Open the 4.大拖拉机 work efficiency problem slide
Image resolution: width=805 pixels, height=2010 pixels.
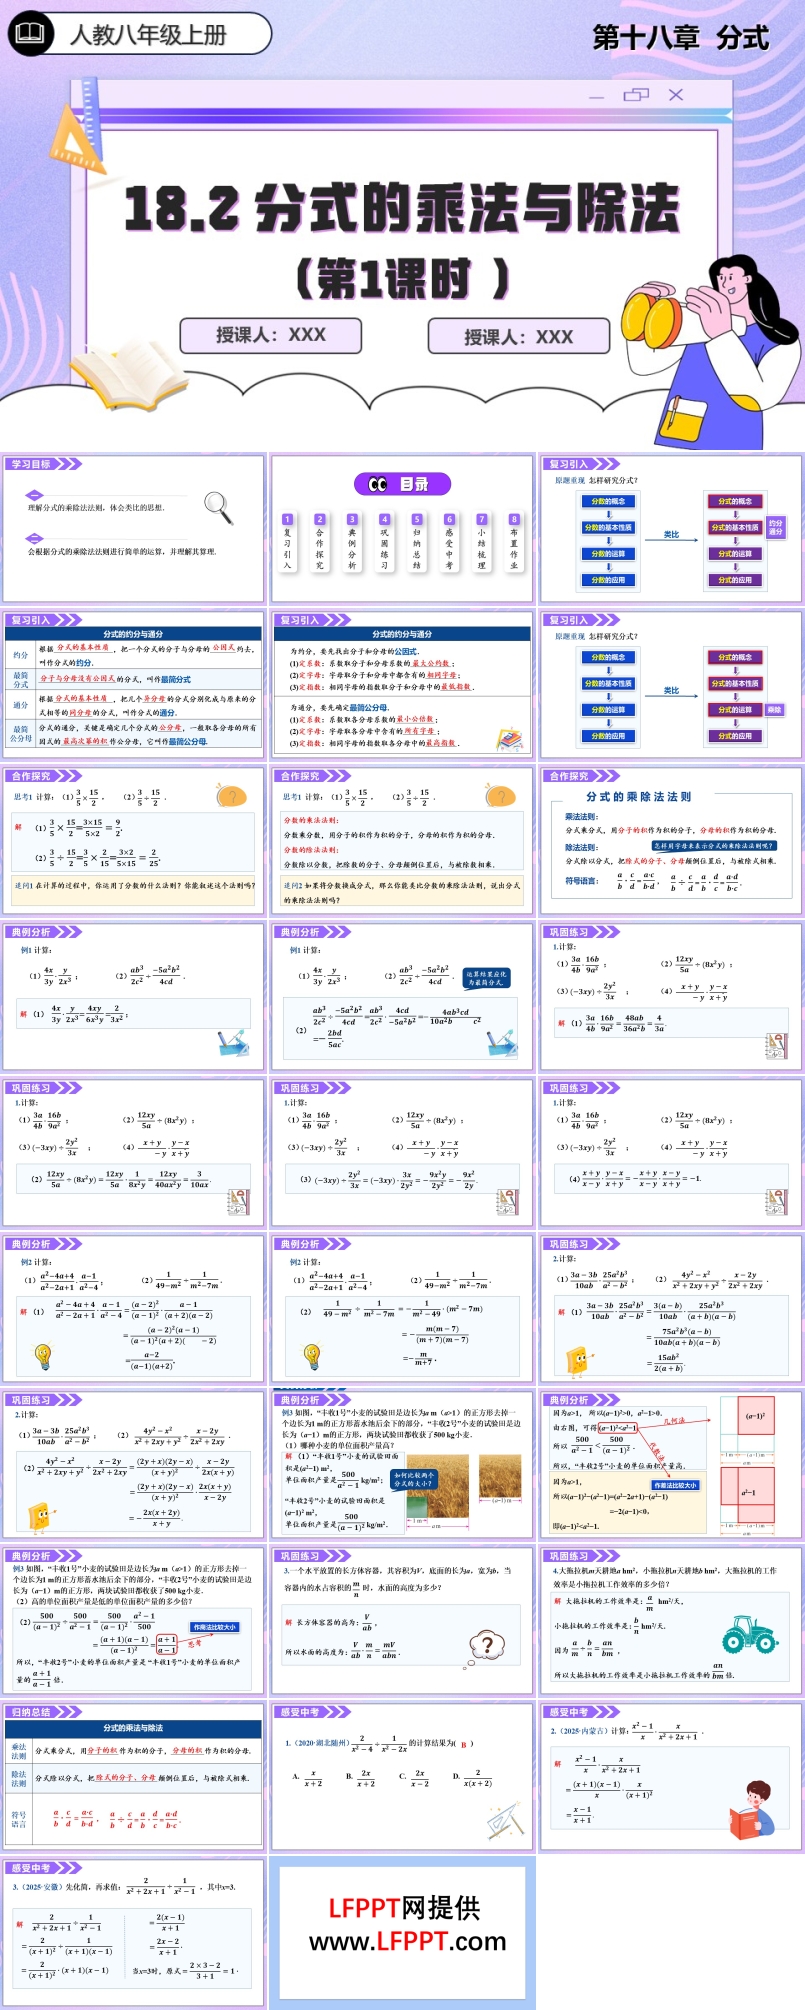point(671,1621)
